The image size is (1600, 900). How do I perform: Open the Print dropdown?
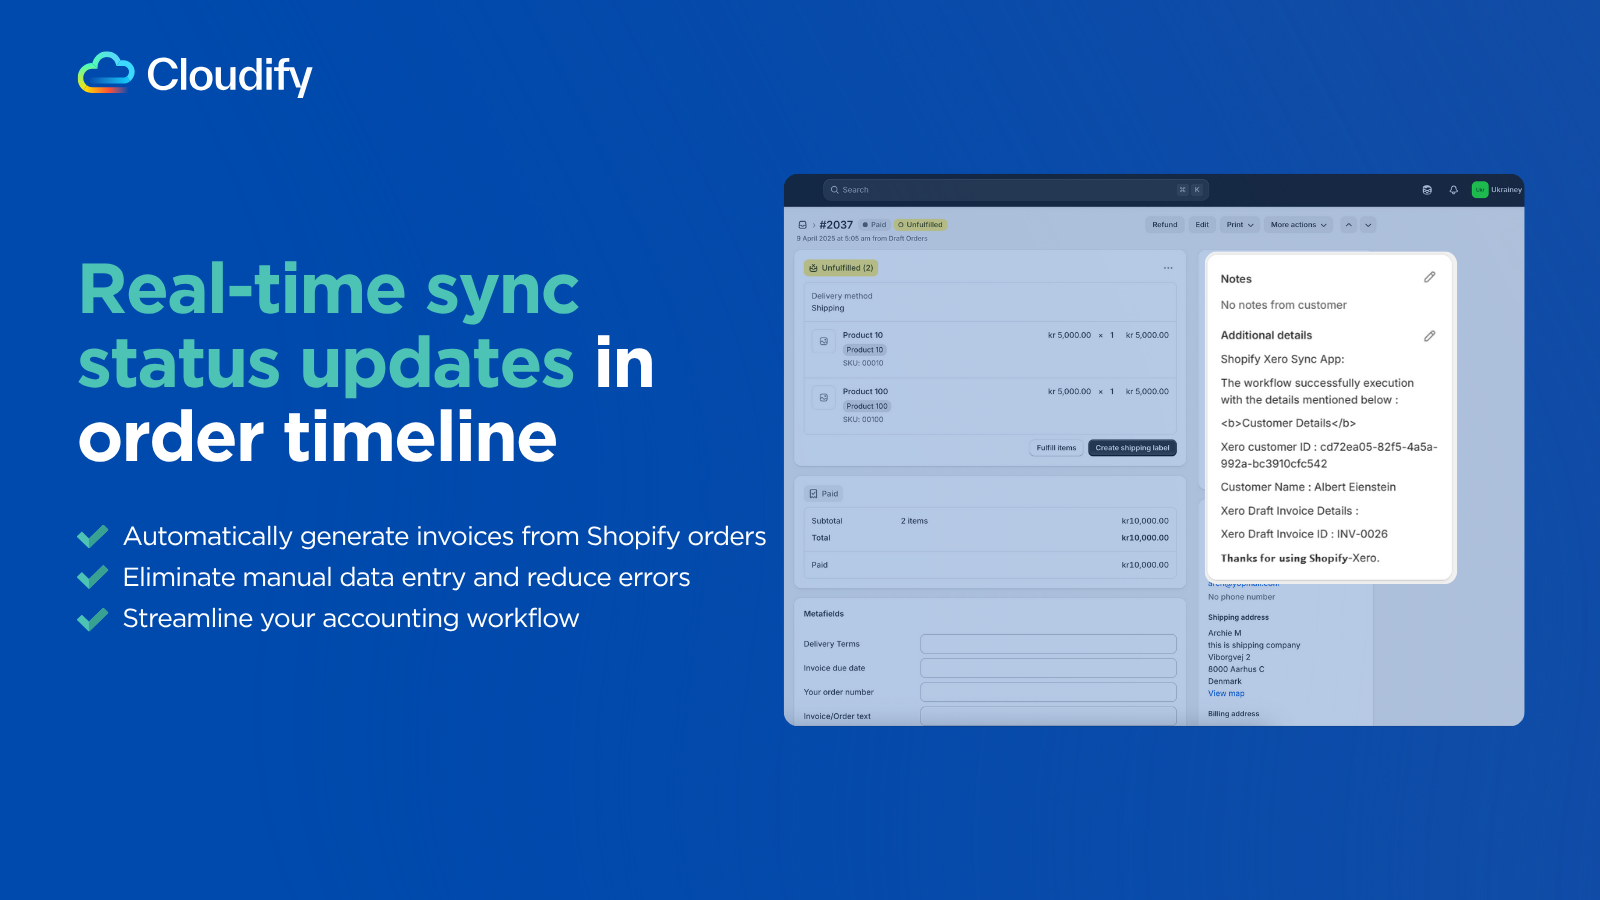[x=1238, y=224]
